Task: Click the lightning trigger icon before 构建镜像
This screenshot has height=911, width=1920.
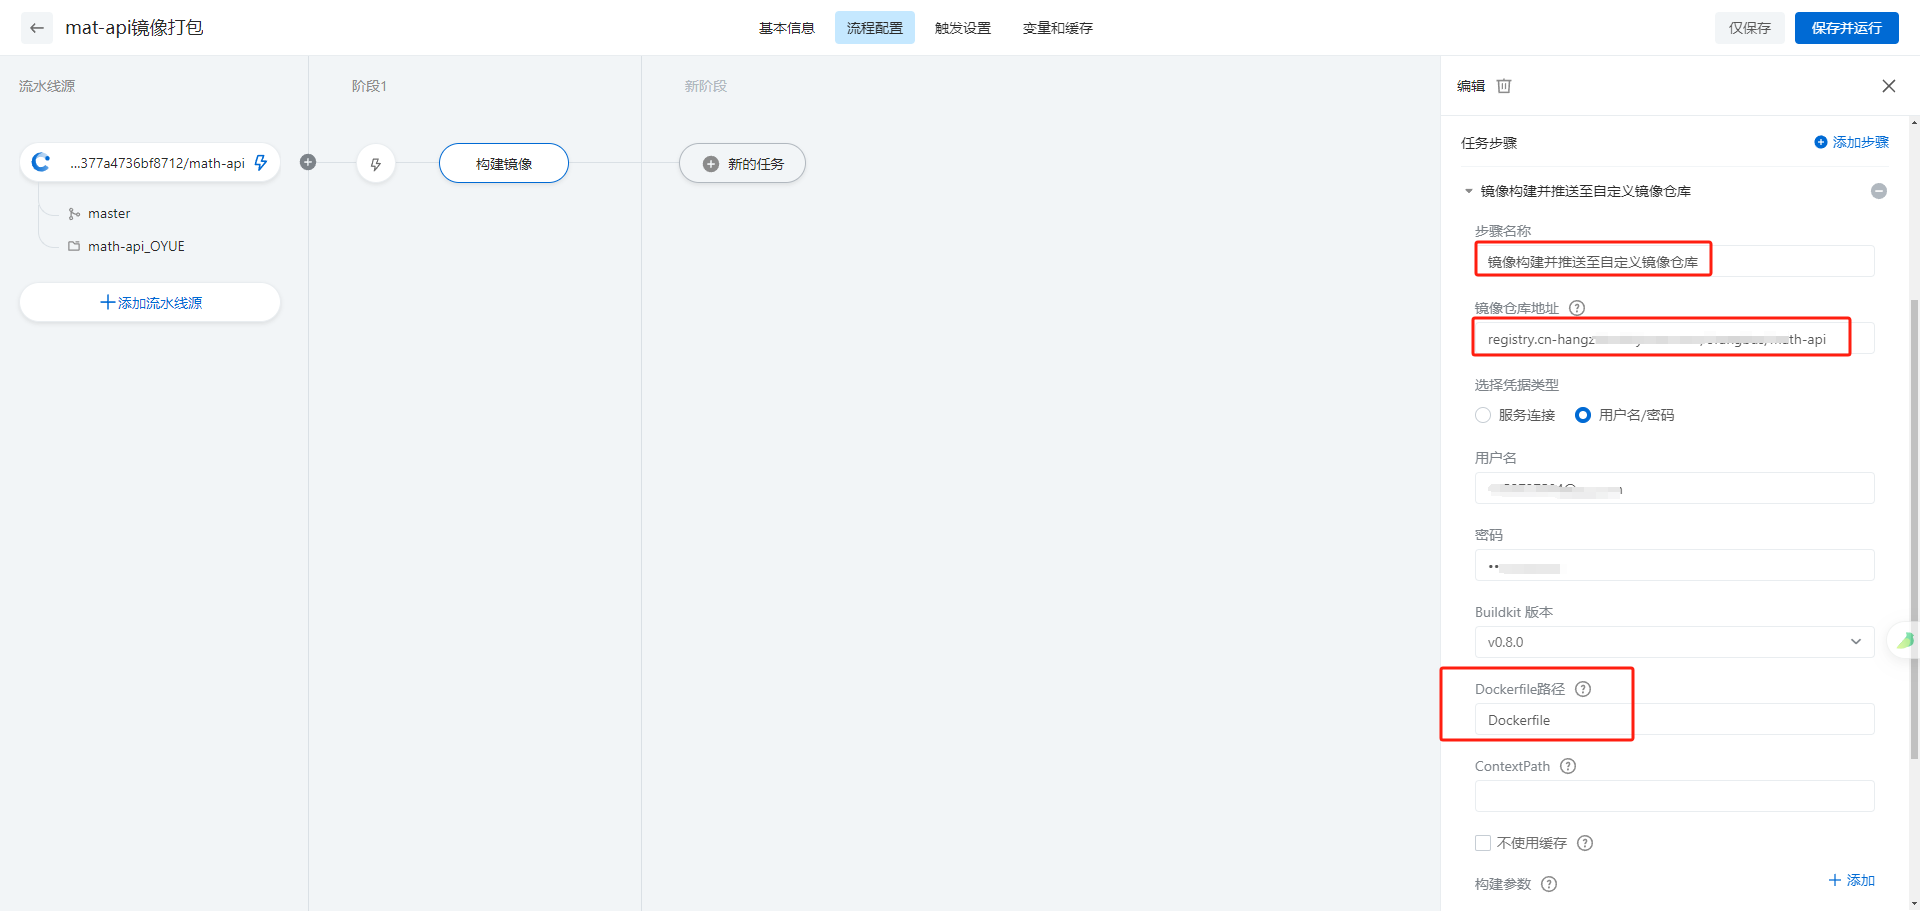Action: tap(376, 164)
